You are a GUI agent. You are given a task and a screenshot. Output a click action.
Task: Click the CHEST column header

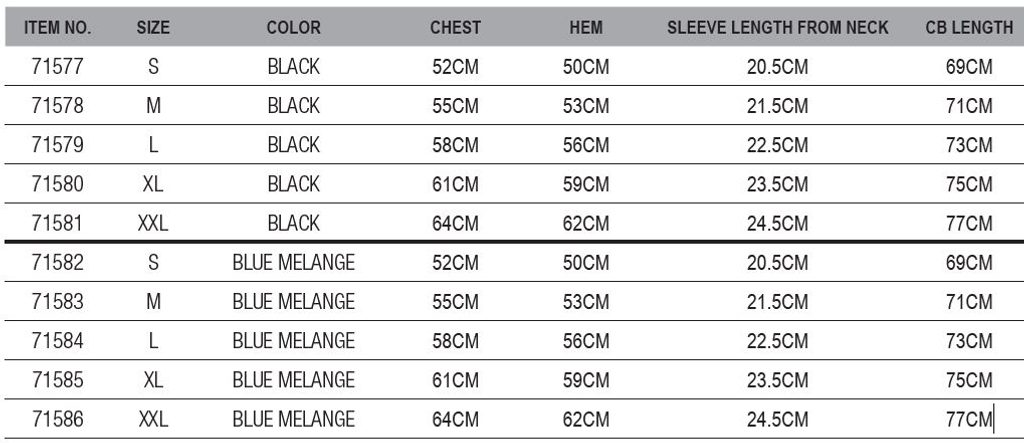pyautogui.click(x=455, y=28)
